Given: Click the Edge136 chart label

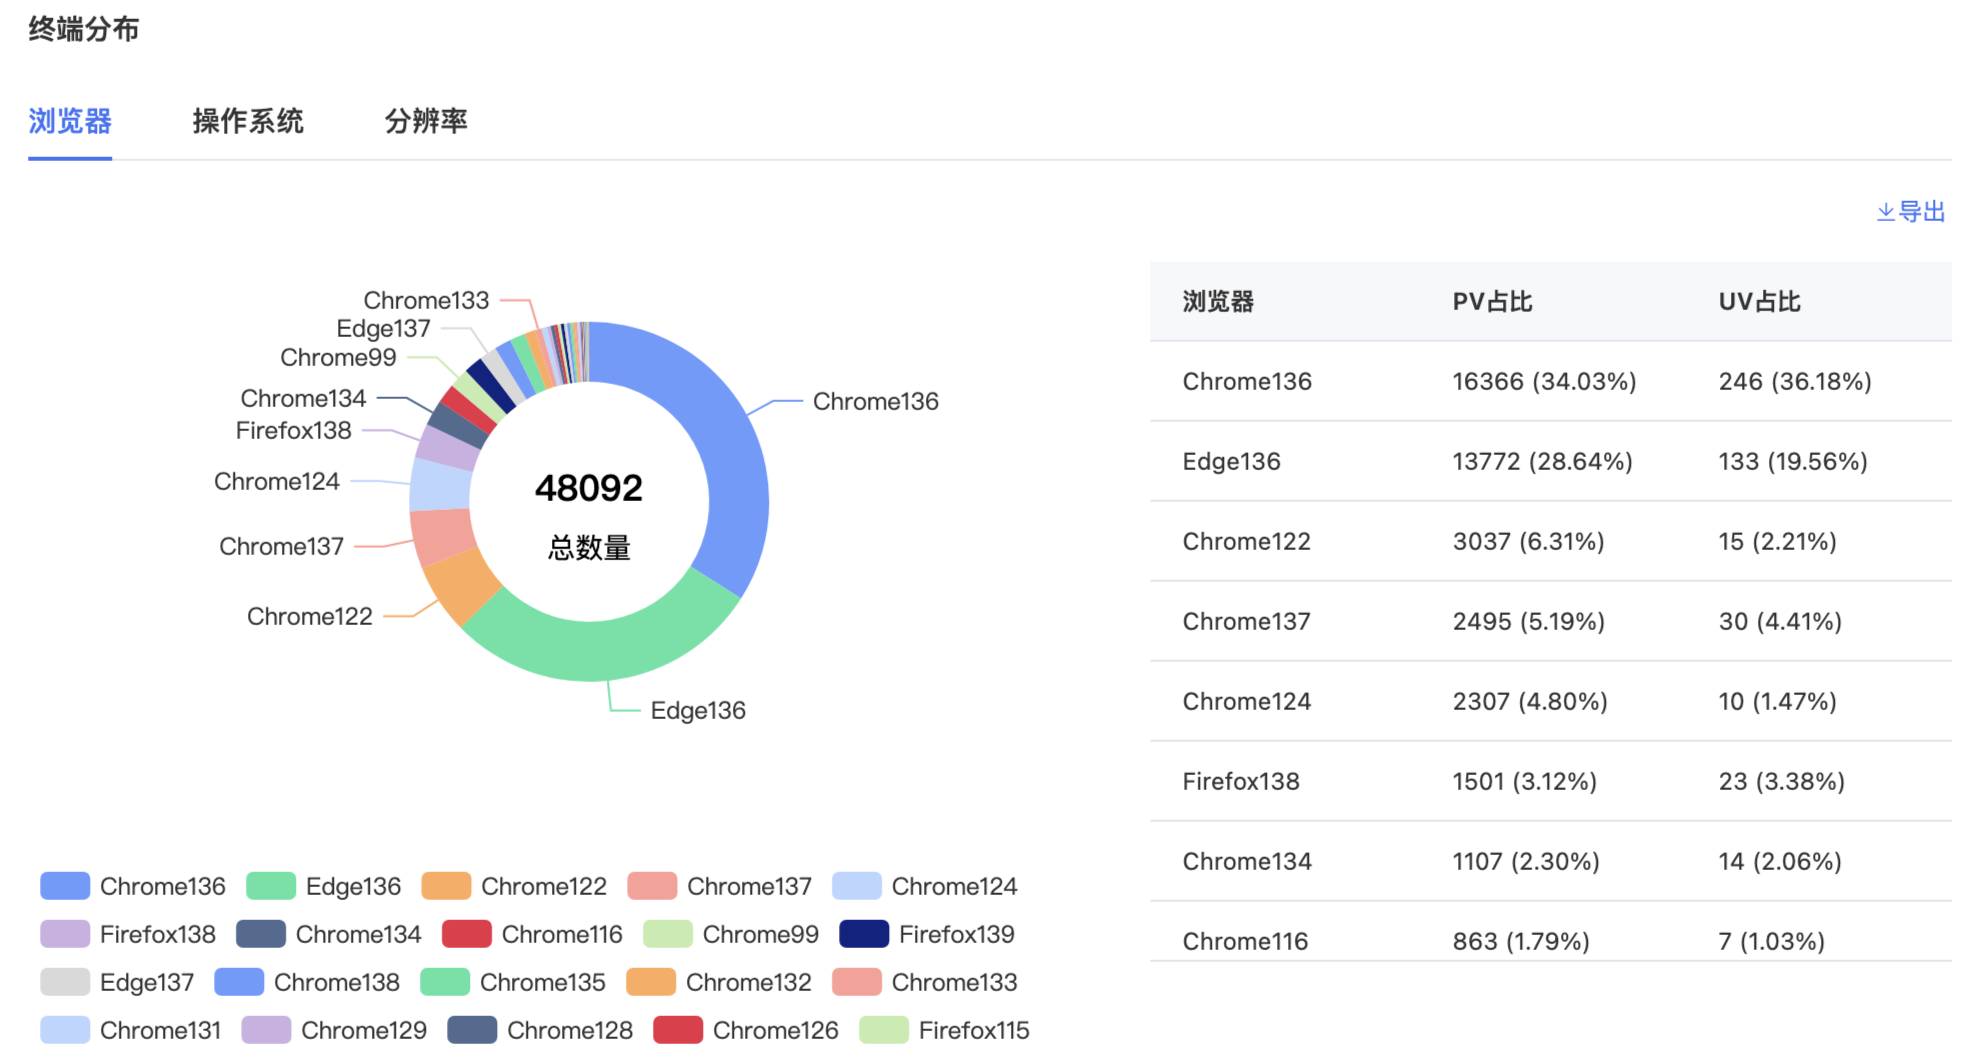Looking at the screenshot, I should (698, 710).
